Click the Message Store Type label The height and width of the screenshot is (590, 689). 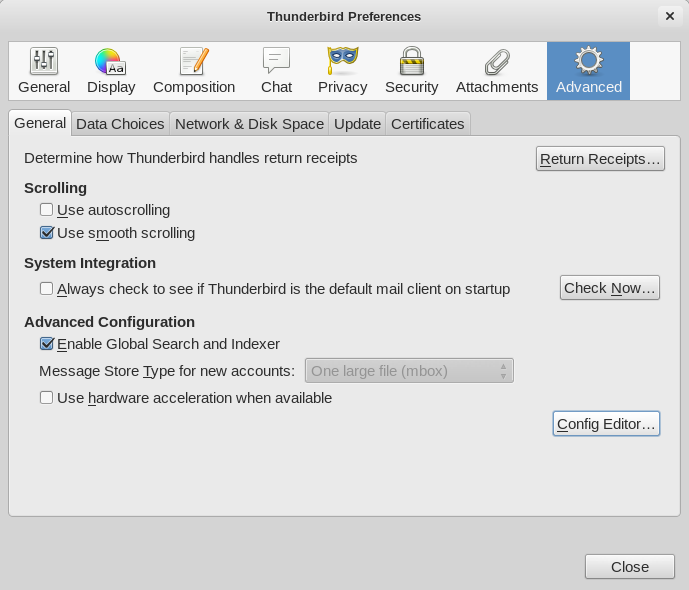point(167,371)
